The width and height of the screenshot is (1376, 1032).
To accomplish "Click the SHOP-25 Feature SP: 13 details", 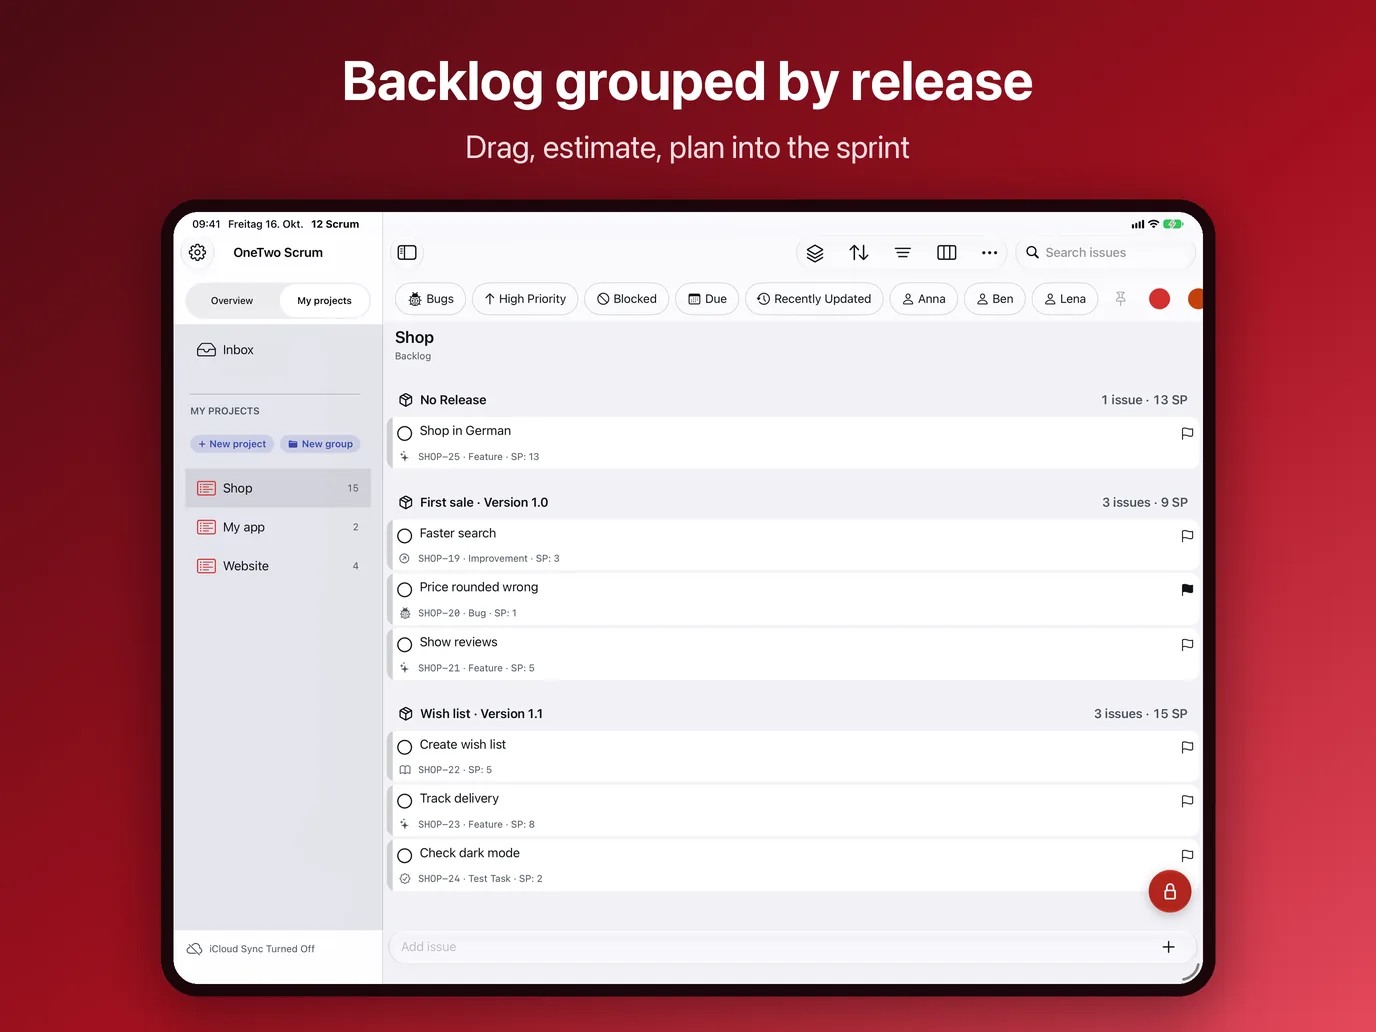I will click(x=478, y=457).
